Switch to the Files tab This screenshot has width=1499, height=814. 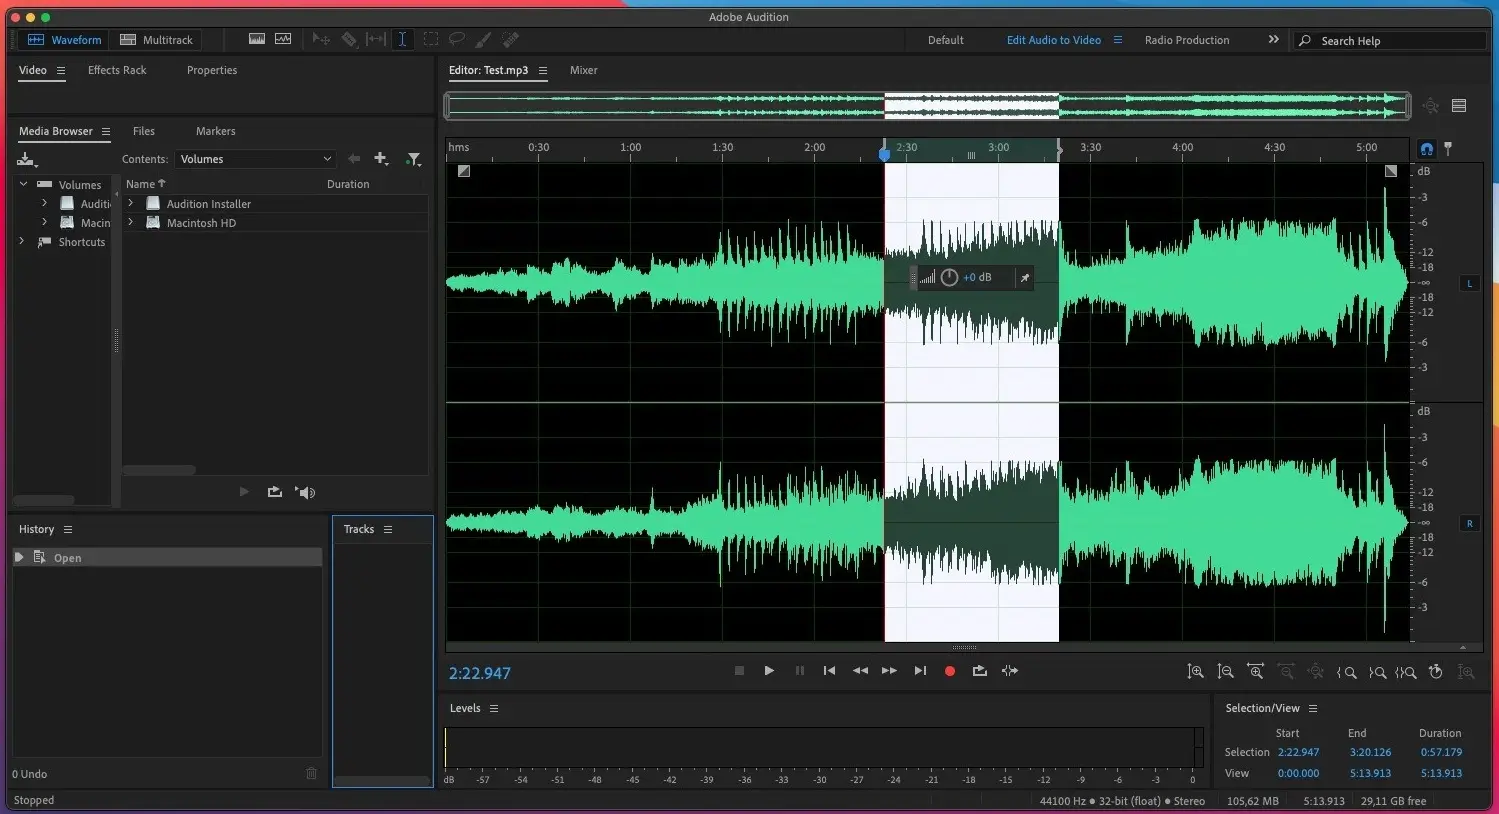coord(144,131)
